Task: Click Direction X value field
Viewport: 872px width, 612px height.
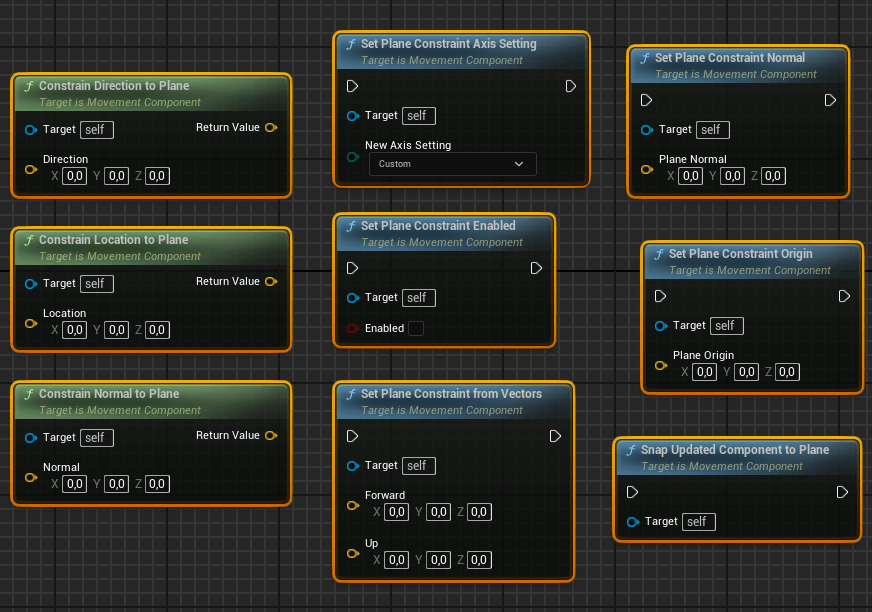Action: 74,176
